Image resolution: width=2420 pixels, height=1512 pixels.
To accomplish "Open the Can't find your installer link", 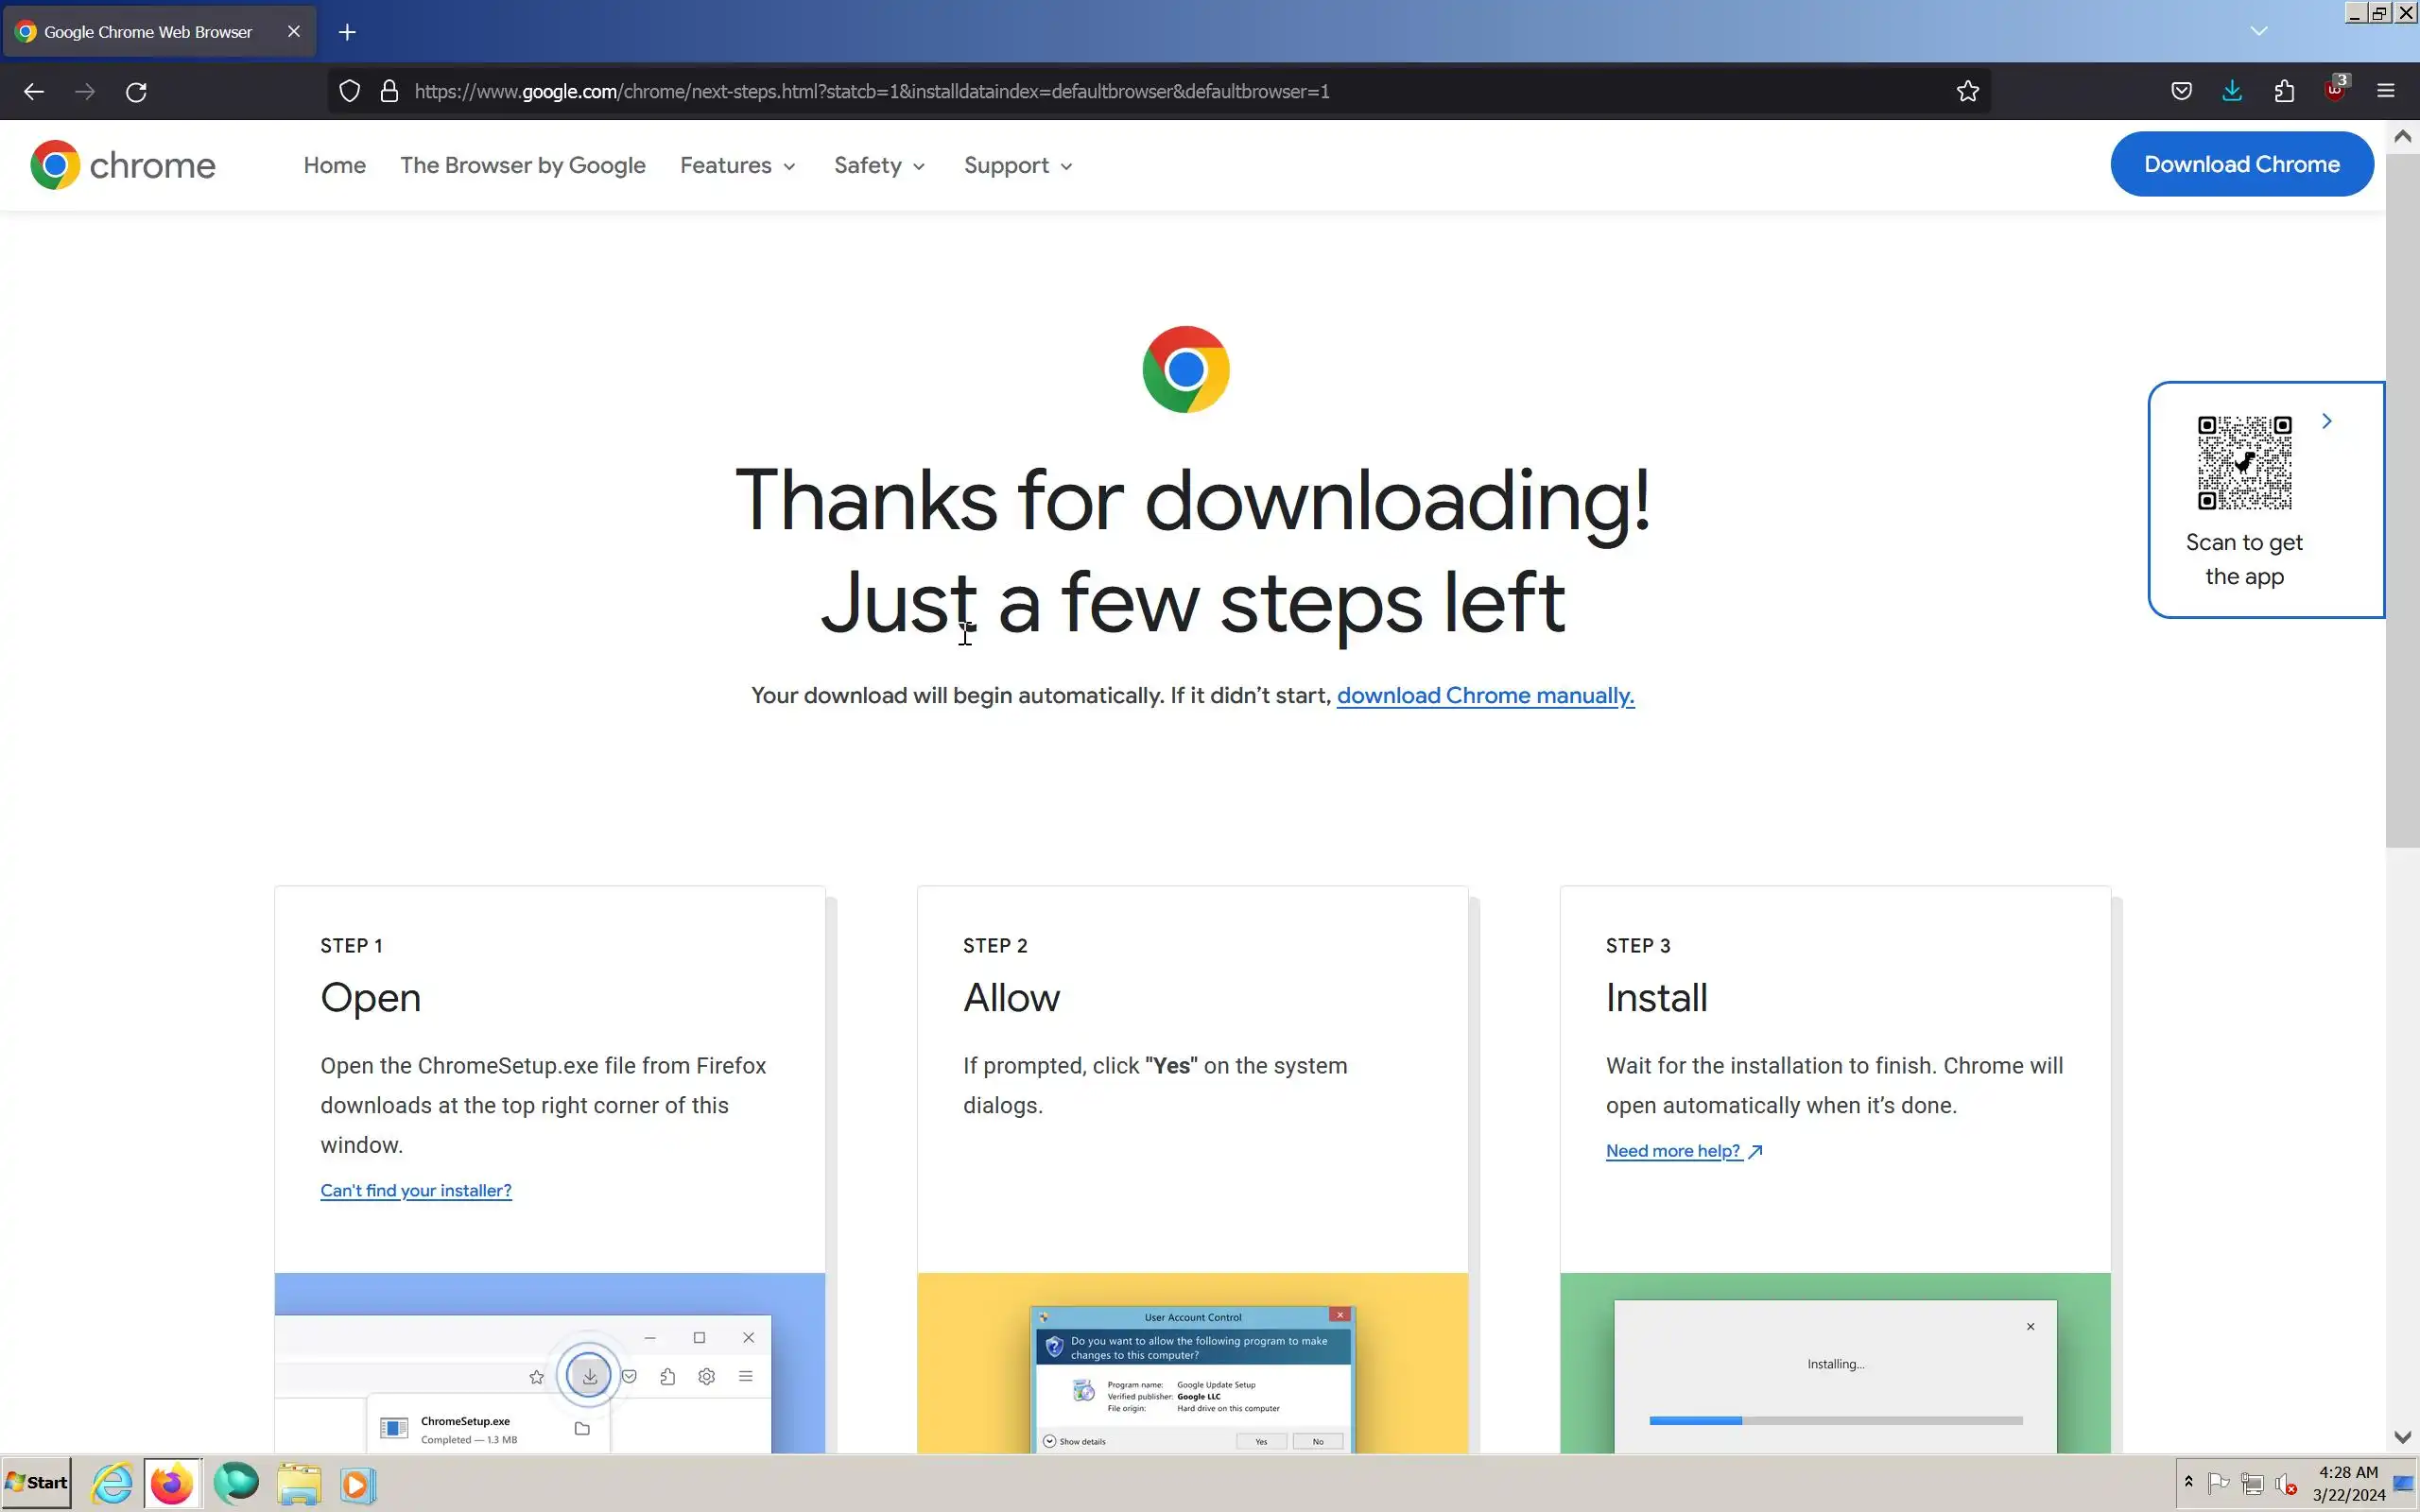I will (415, 1190).
